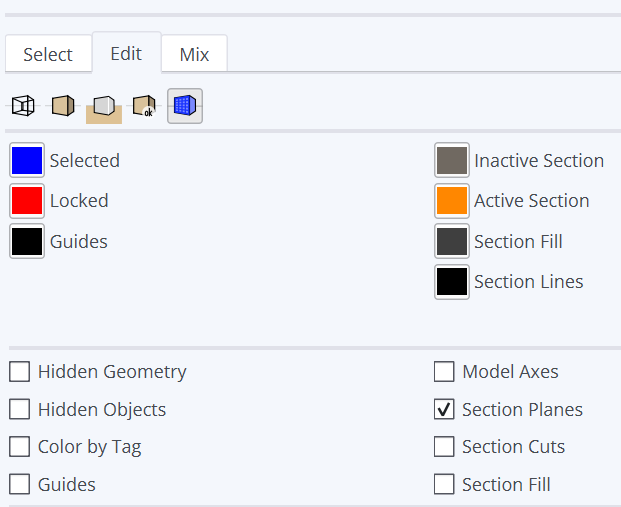Image resolution: width=621 pixels, height=507 pixels.
Task: Toggle the Hidden Objects checkbox
Action: pos(19,409)
